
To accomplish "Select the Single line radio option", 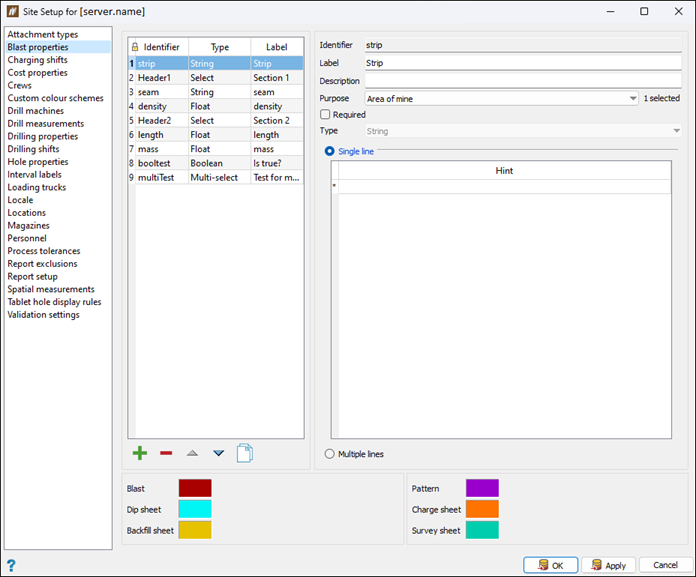I will click(x=330, y=150).
